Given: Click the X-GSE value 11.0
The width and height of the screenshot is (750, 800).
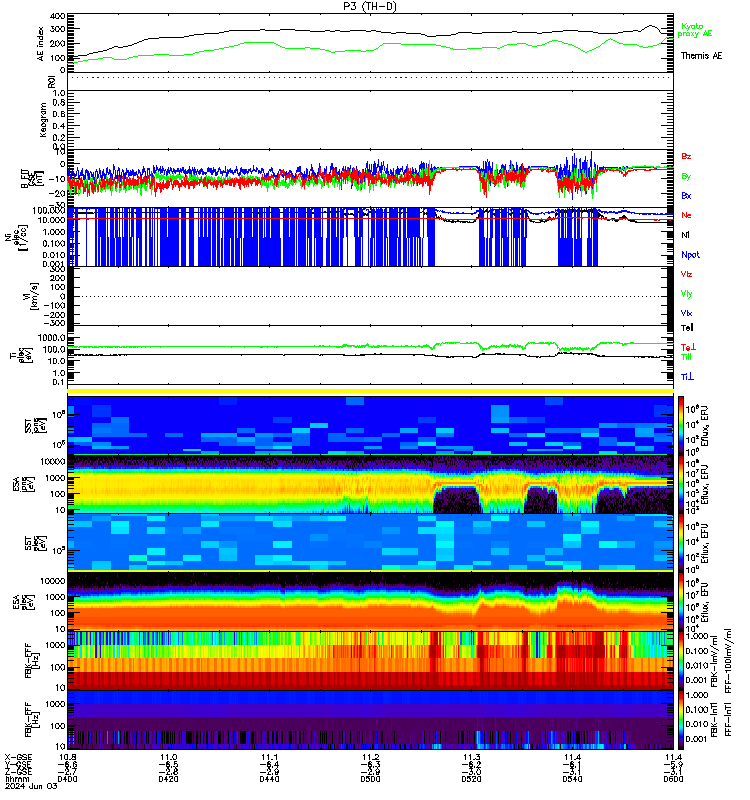Looking at the screenshot, I should (168, 757).
